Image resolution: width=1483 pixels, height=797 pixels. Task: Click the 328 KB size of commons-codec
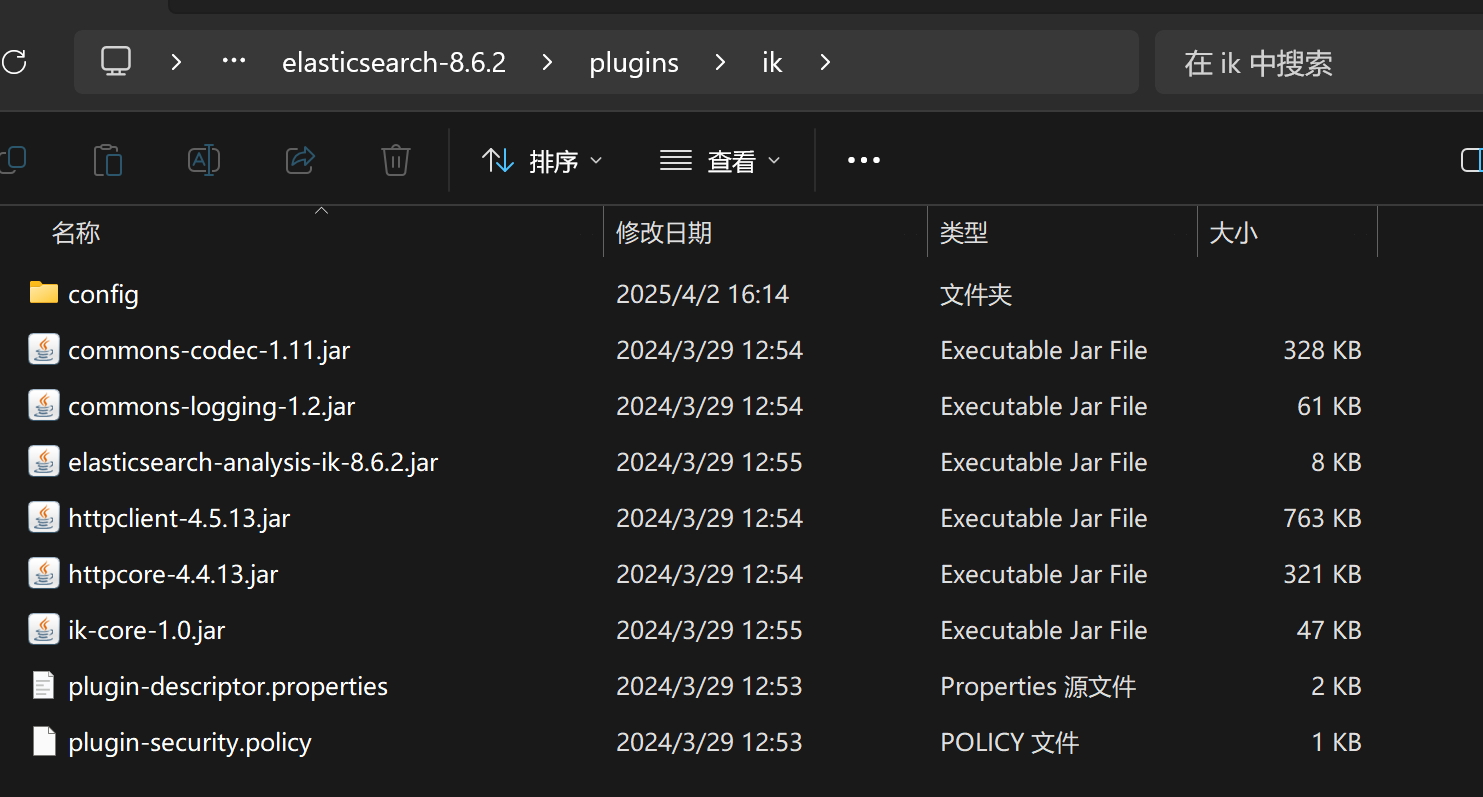[x=1322, y=350]
